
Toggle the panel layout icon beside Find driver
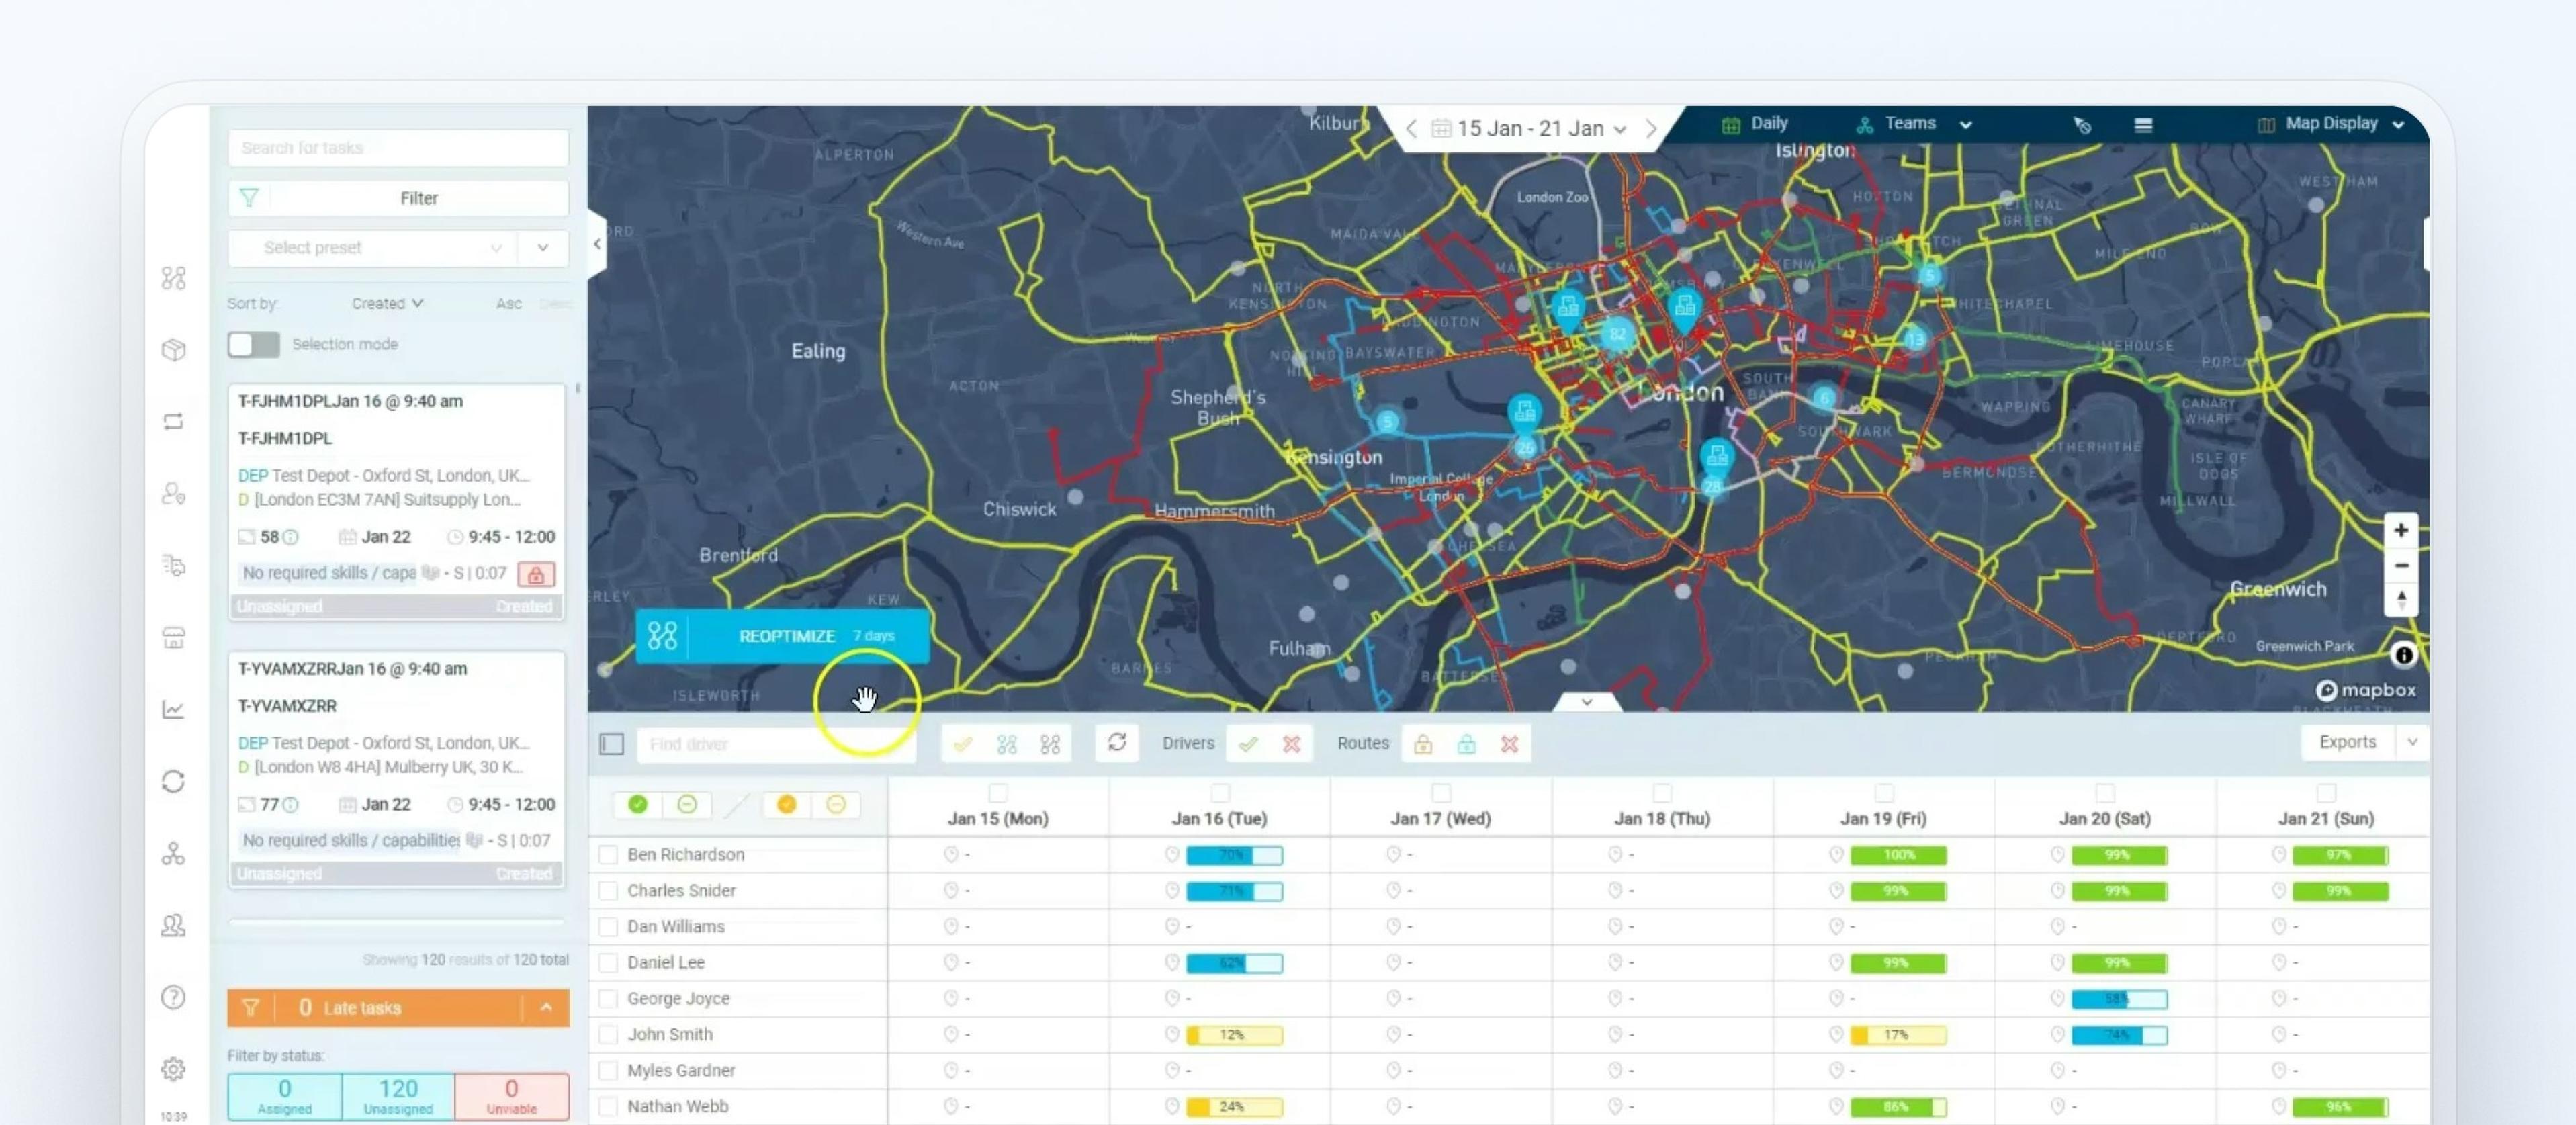[612, 744]
